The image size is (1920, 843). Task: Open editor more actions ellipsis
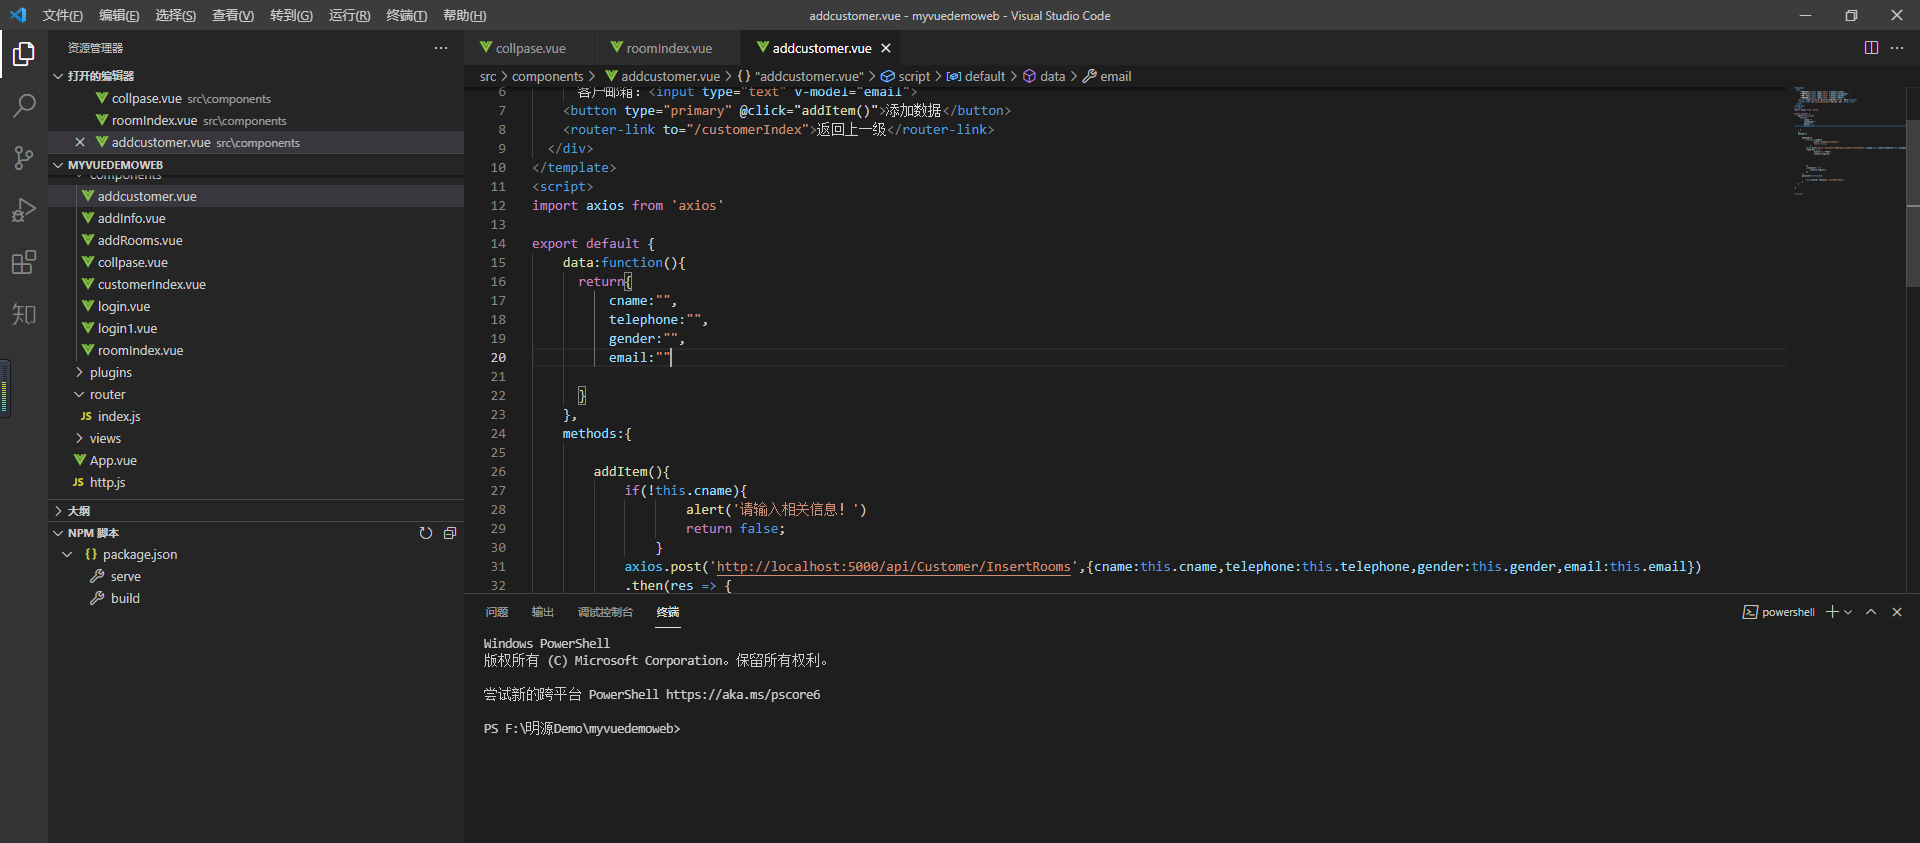[1897, 48]
